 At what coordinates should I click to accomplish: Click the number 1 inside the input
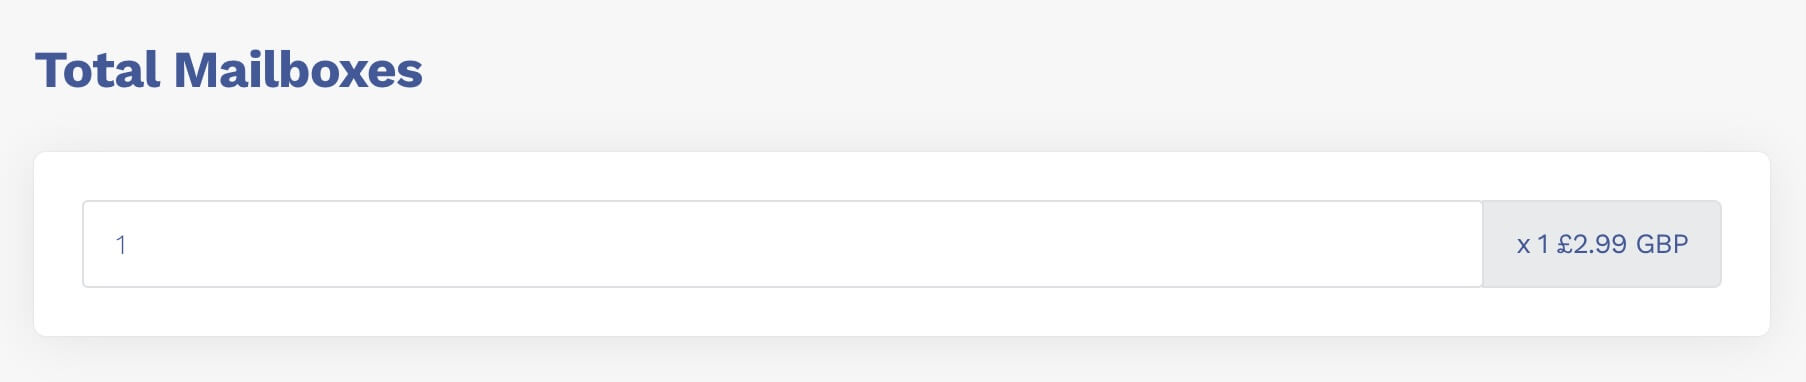point(121,245)
